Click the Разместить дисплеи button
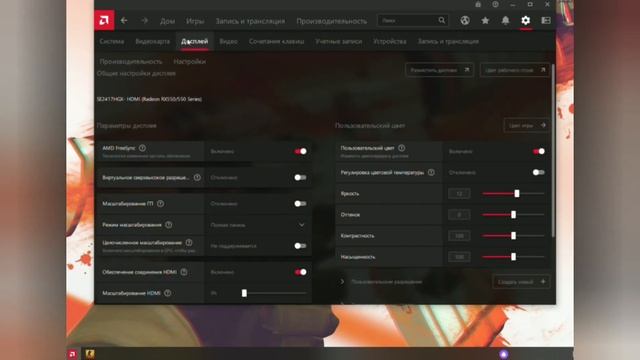 pos(440,70)
